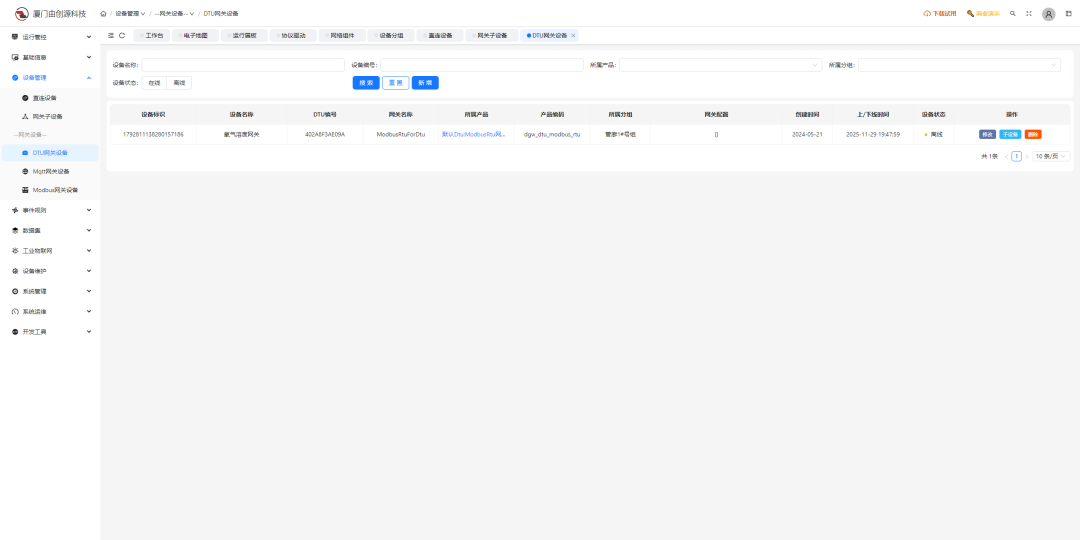
Task: Open the 默认DtuModbusRtu product link
Action: [x=473, y=134]
